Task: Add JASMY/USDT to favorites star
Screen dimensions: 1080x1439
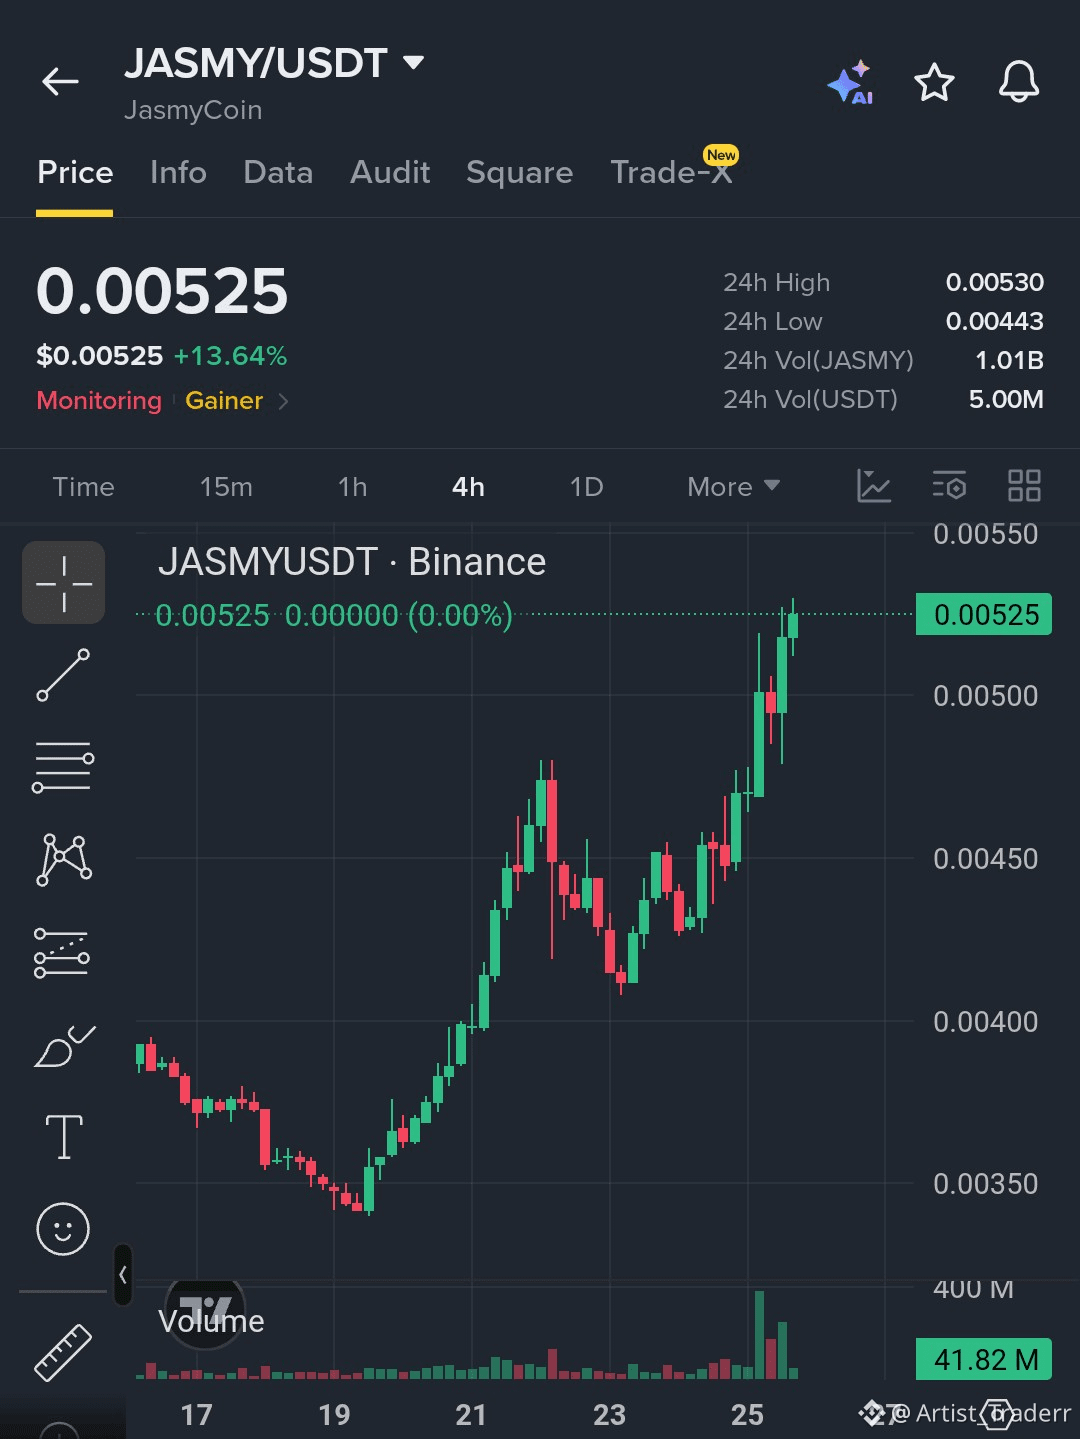Action: [934, 82]
